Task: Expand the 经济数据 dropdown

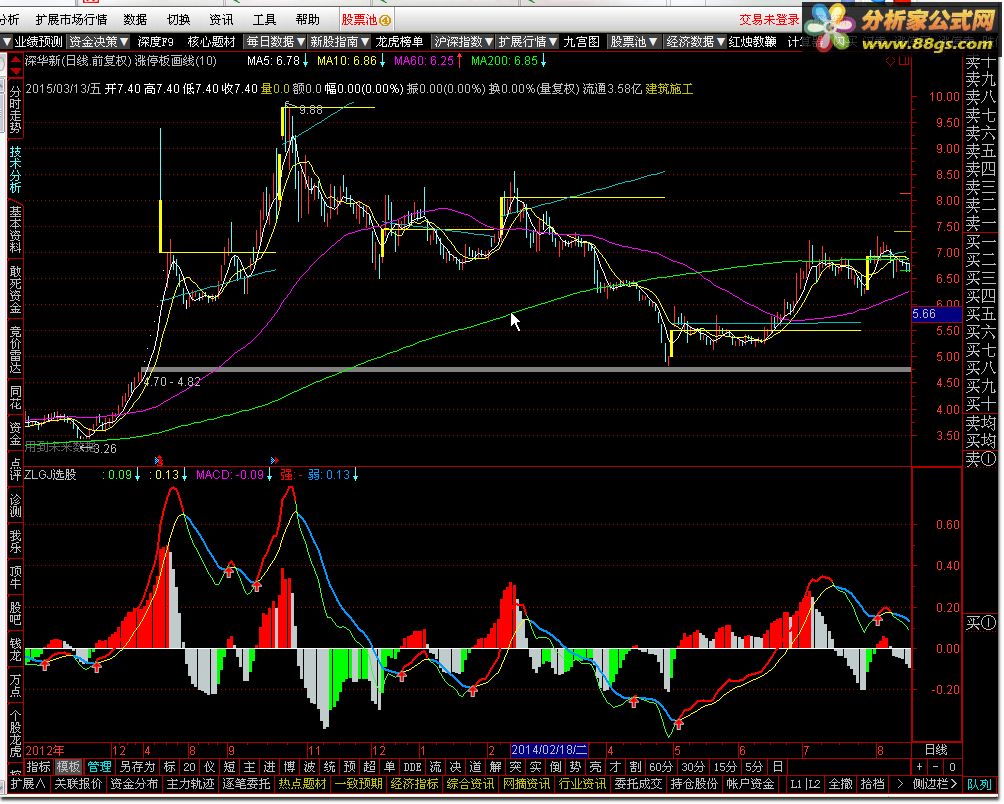Action: [695, 42]
